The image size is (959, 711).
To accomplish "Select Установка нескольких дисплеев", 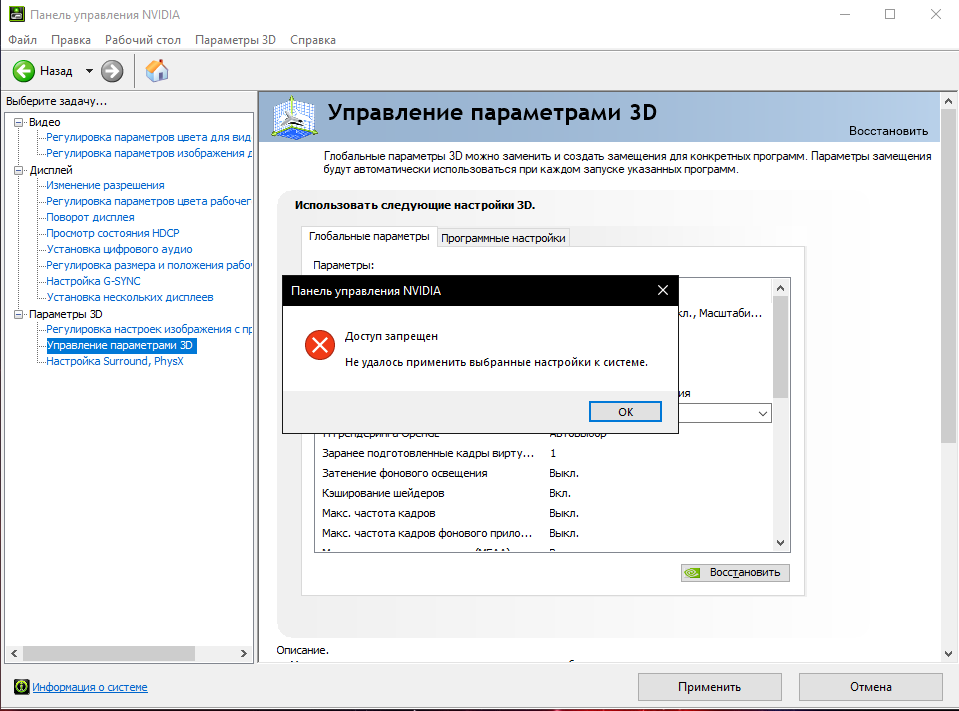I will [x=130, y=297].
